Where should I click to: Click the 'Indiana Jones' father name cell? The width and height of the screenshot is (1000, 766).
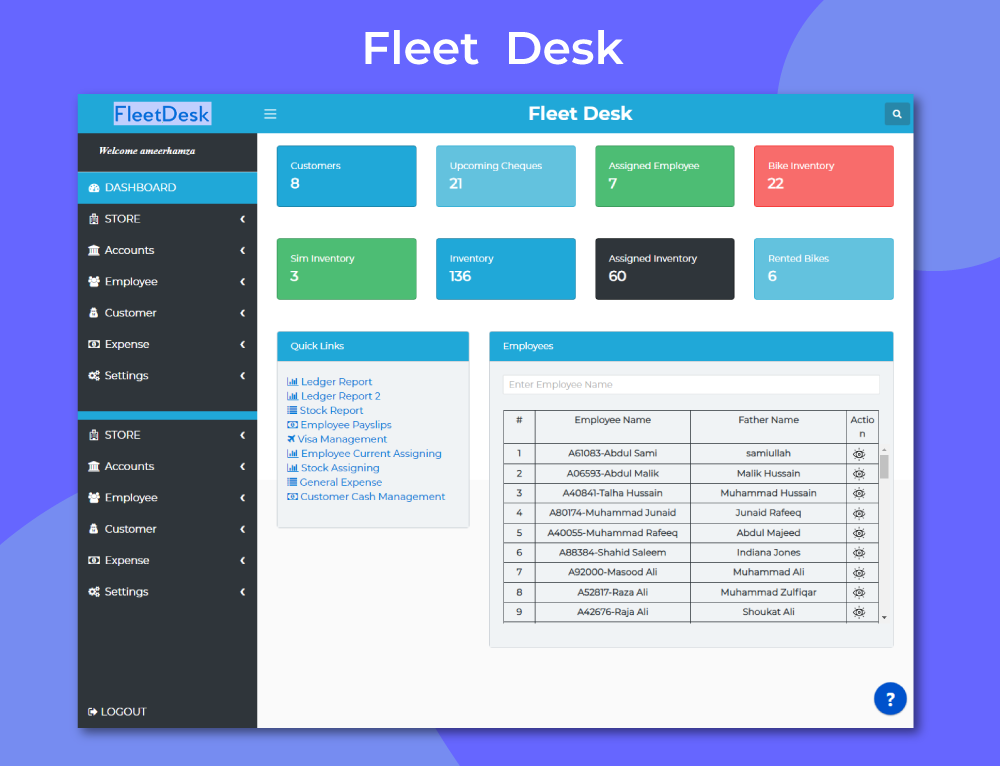coord(768,552)
